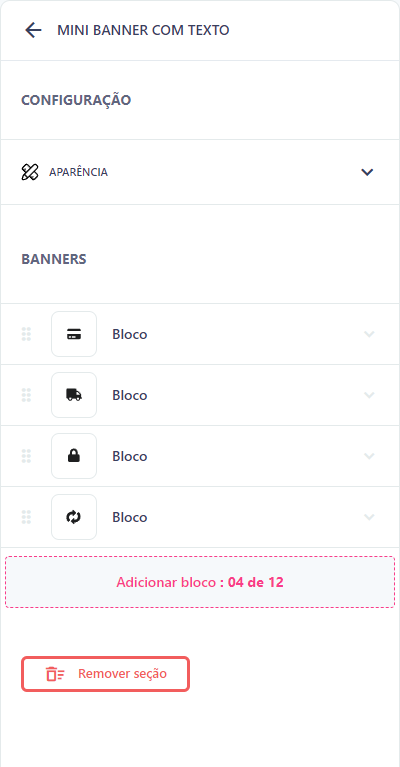Click the drag handle beside the truck block

[26, 395]
